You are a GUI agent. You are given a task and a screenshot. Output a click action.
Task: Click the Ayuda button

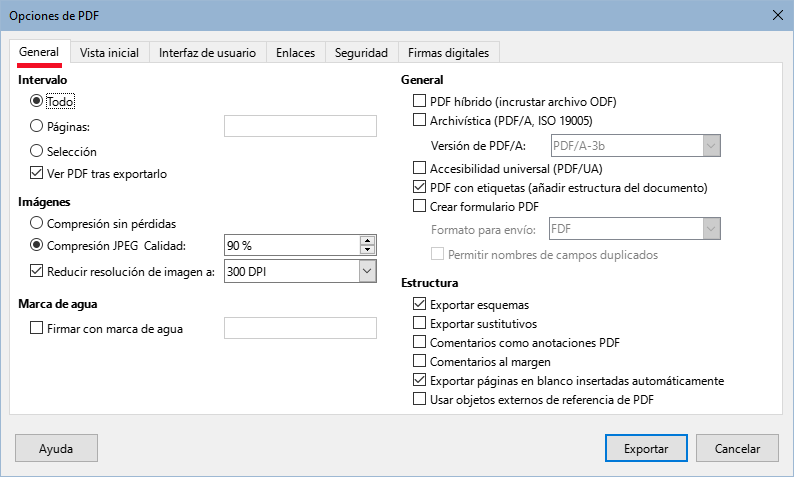pos(56,448)
